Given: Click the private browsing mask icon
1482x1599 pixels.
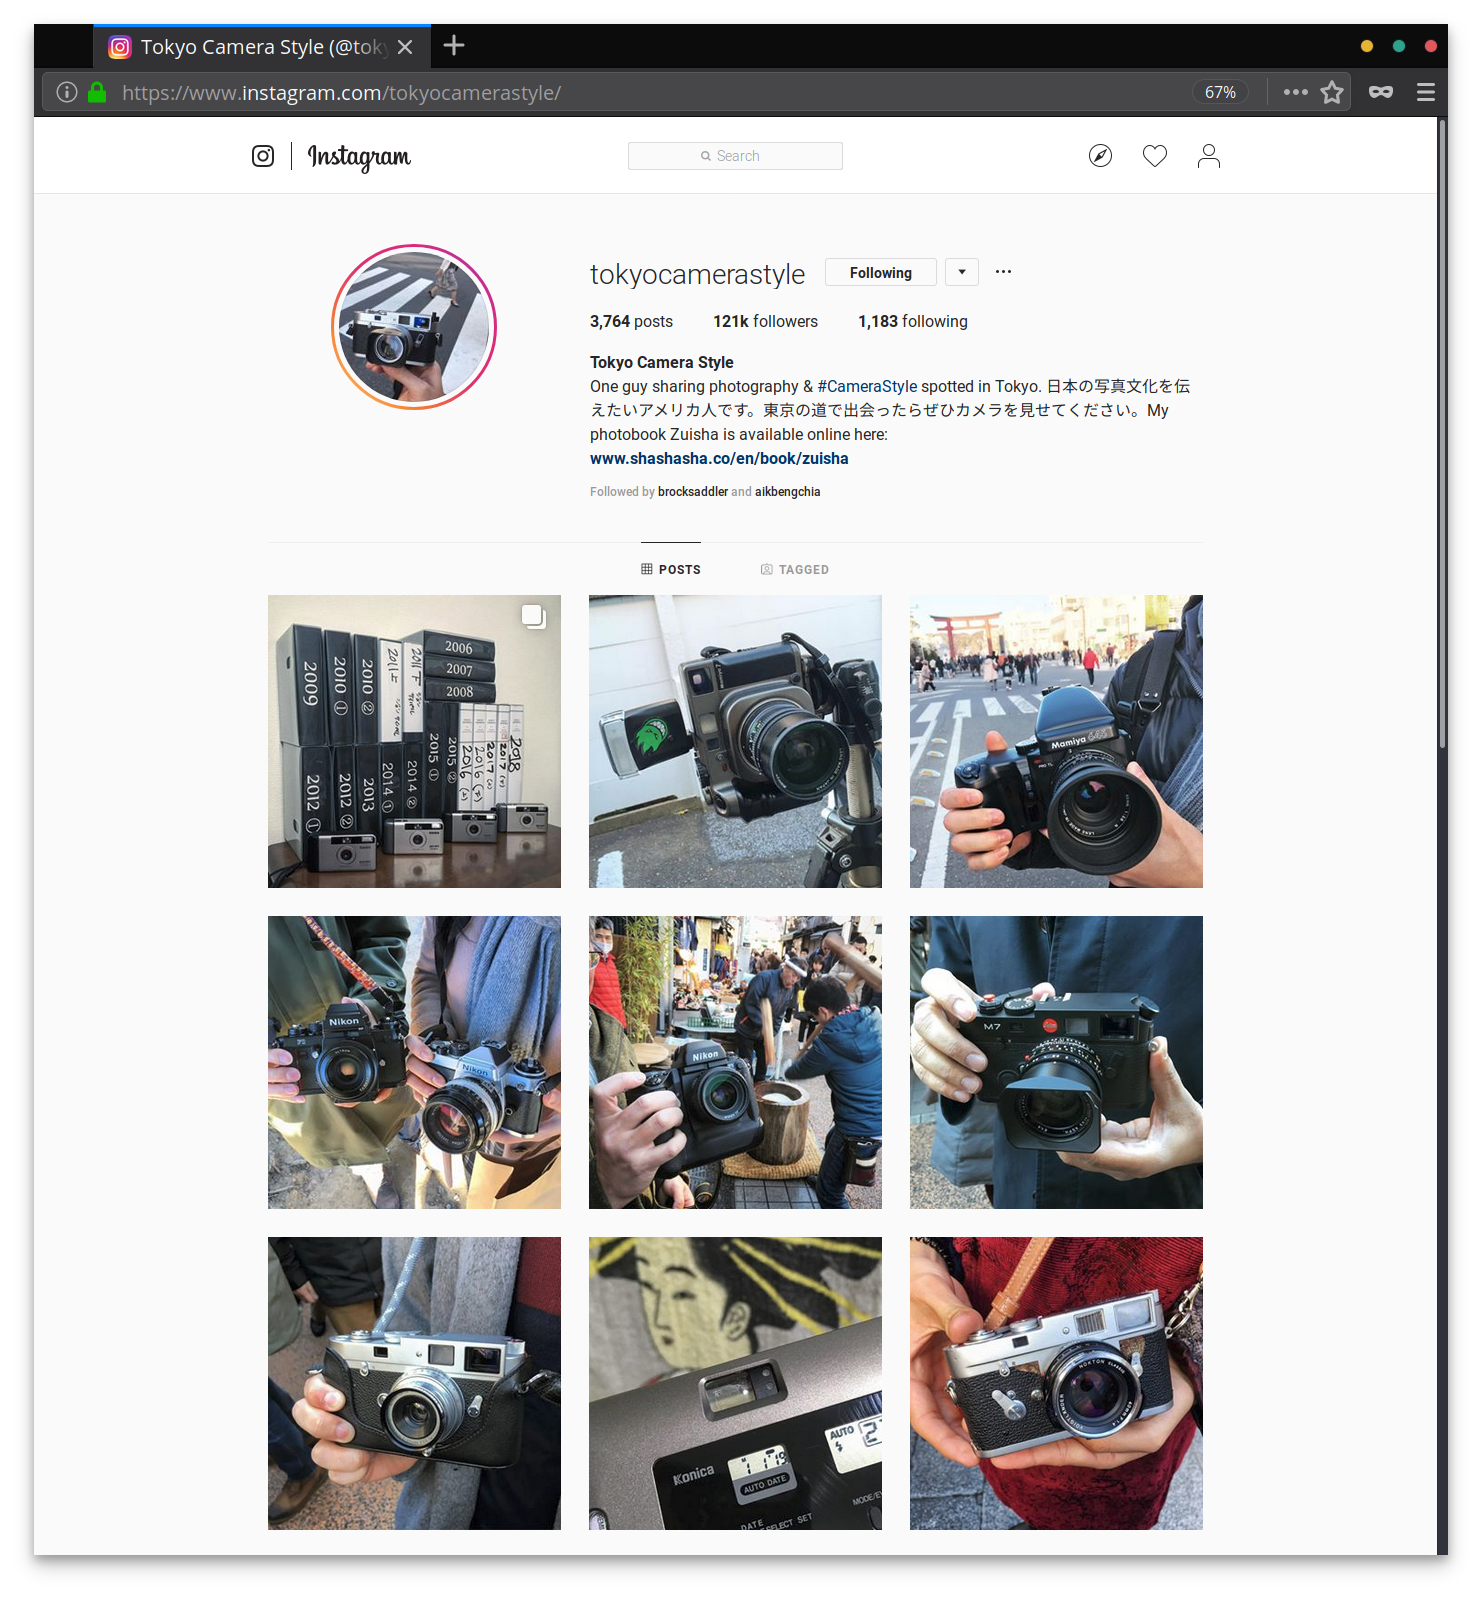Looking at the screenshot, I should [1381, 92].
